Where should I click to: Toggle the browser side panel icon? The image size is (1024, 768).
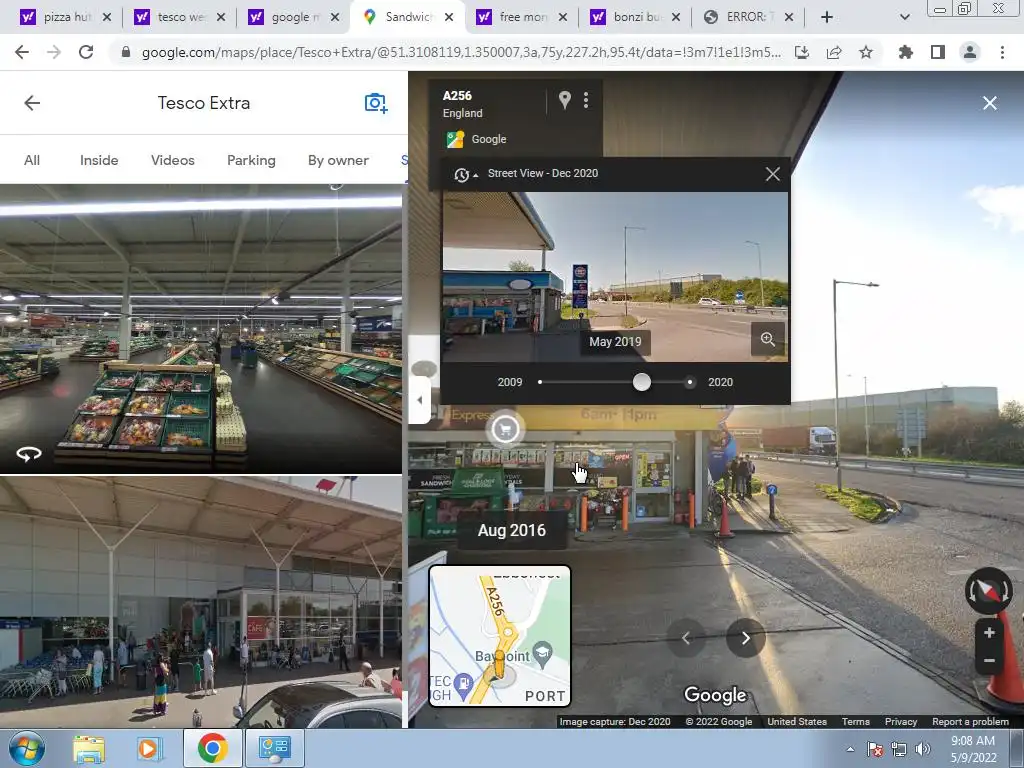(x=938, y=52)
